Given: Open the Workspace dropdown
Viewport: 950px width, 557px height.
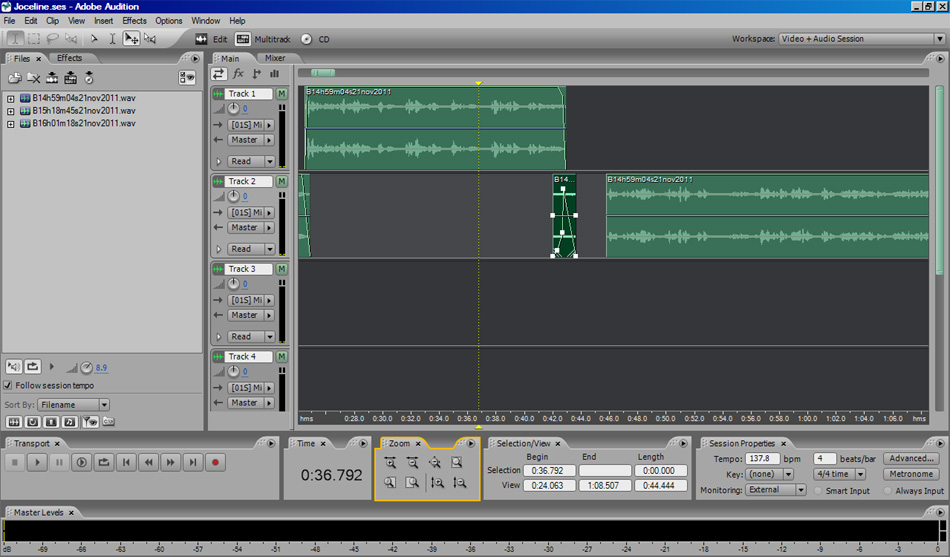Looking at the screenshot, I should pos(860,39).
